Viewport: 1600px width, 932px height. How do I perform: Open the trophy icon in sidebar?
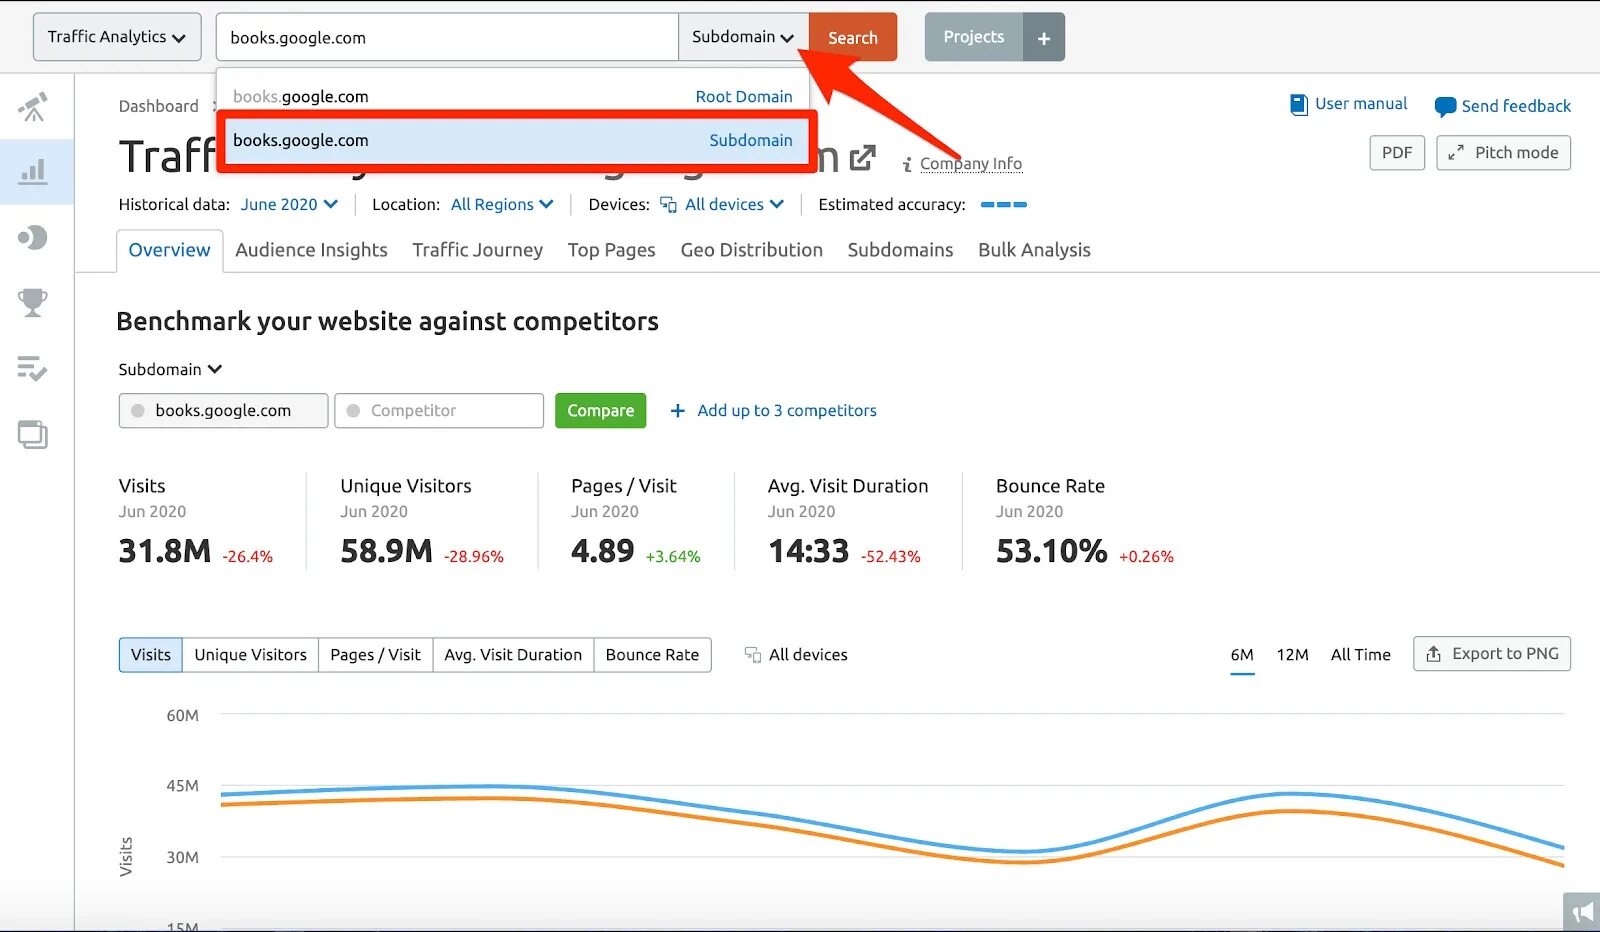[x=33, y=302]
